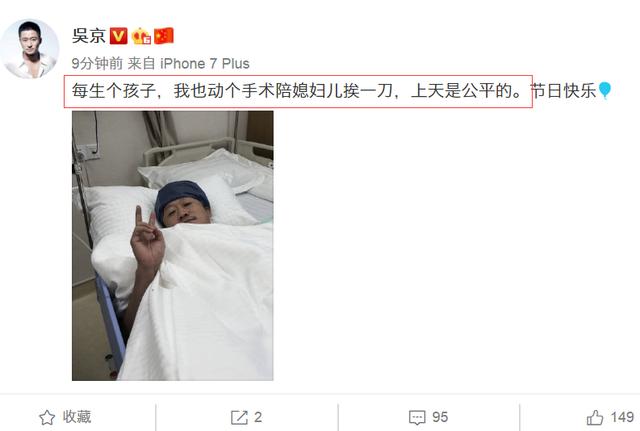Open the hospital bed photo thumbnail
This screenshot has width=640, height=431.
click(173, 246)
